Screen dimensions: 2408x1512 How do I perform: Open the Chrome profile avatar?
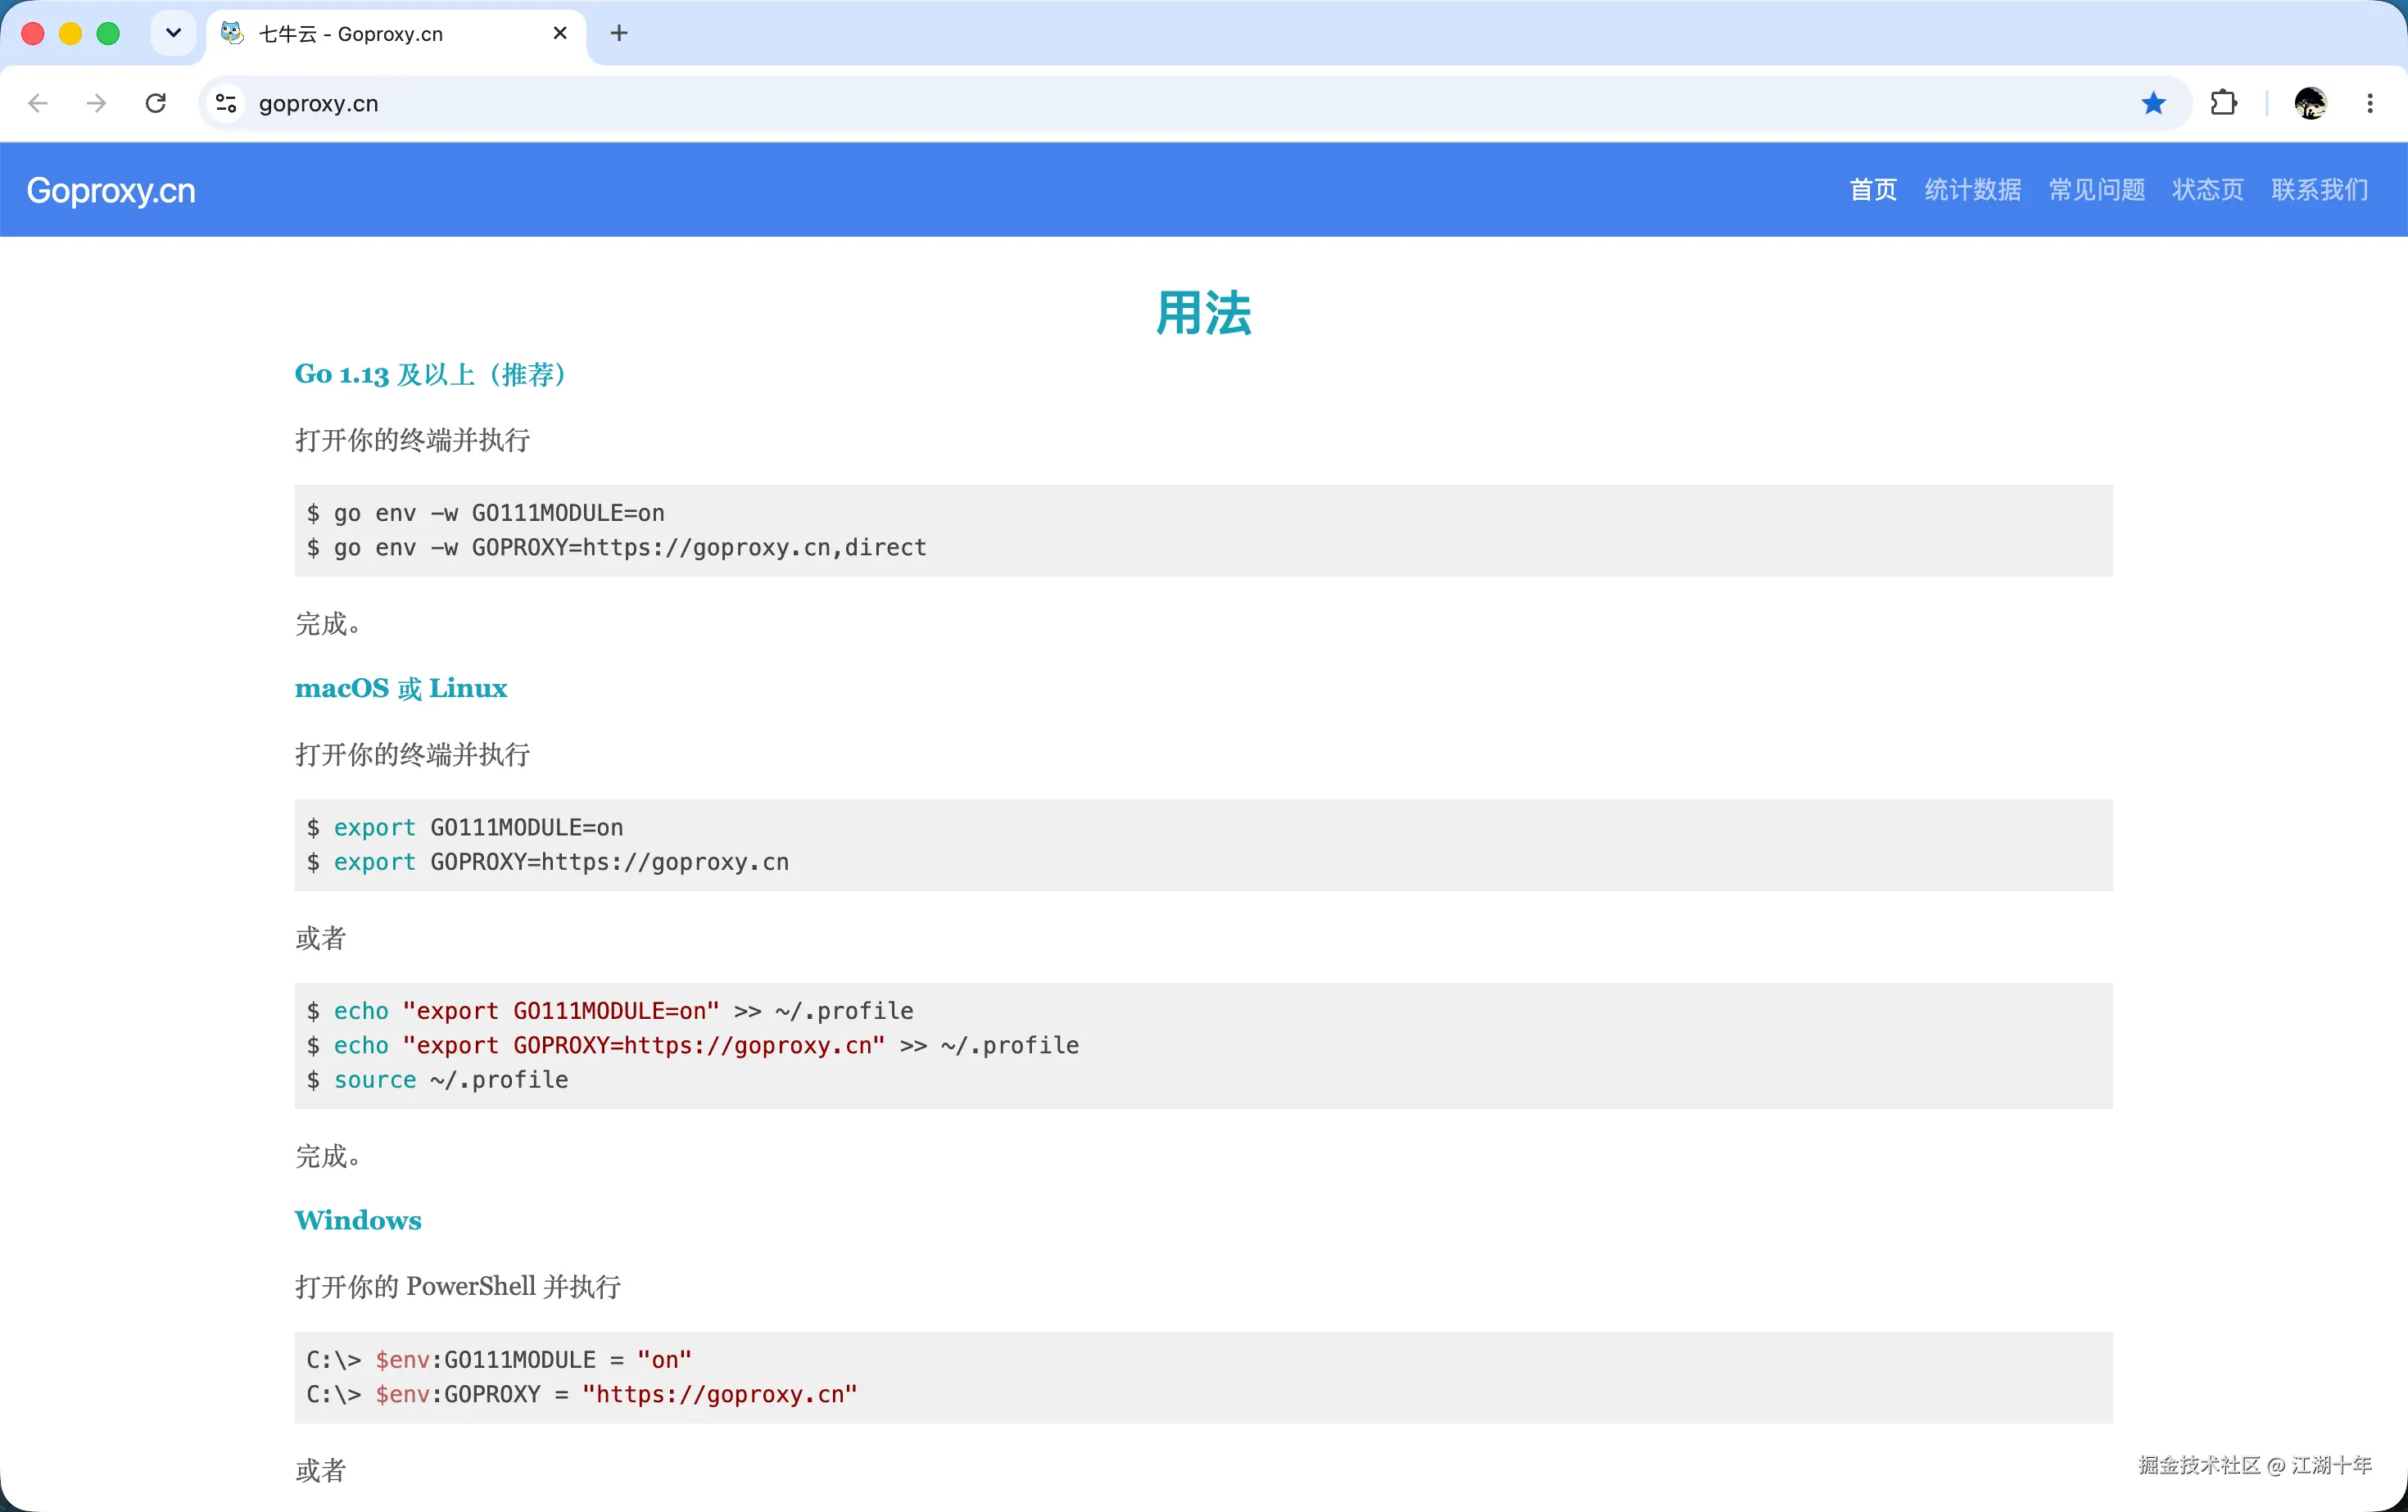click(2310, 103)
